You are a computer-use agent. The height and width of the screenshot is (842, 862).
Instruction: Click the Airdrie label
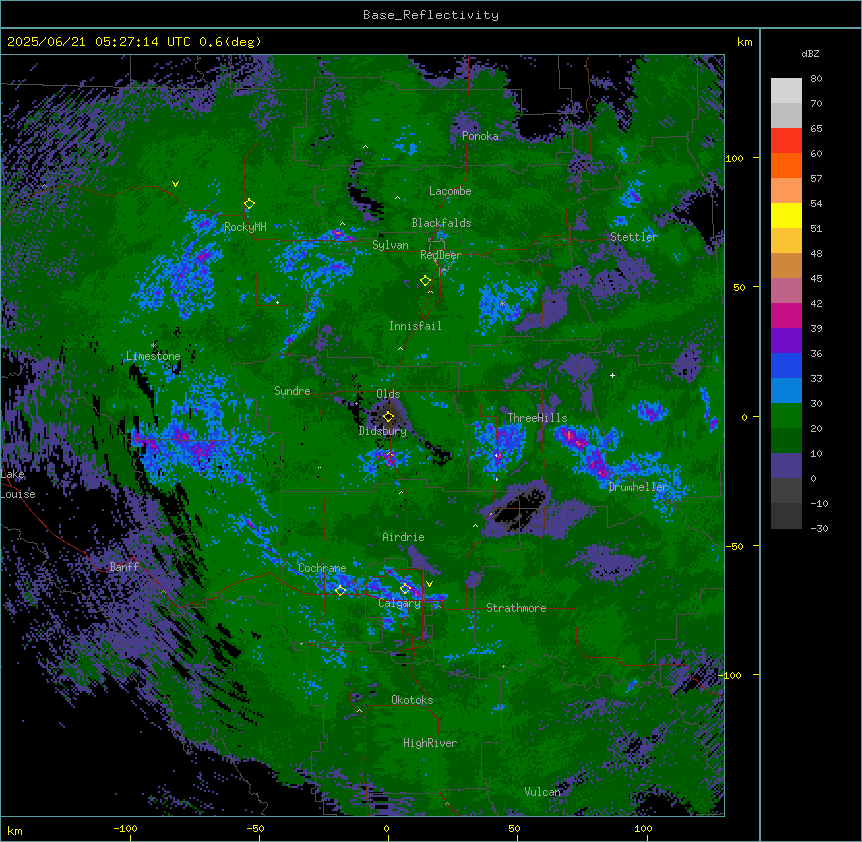403,537
